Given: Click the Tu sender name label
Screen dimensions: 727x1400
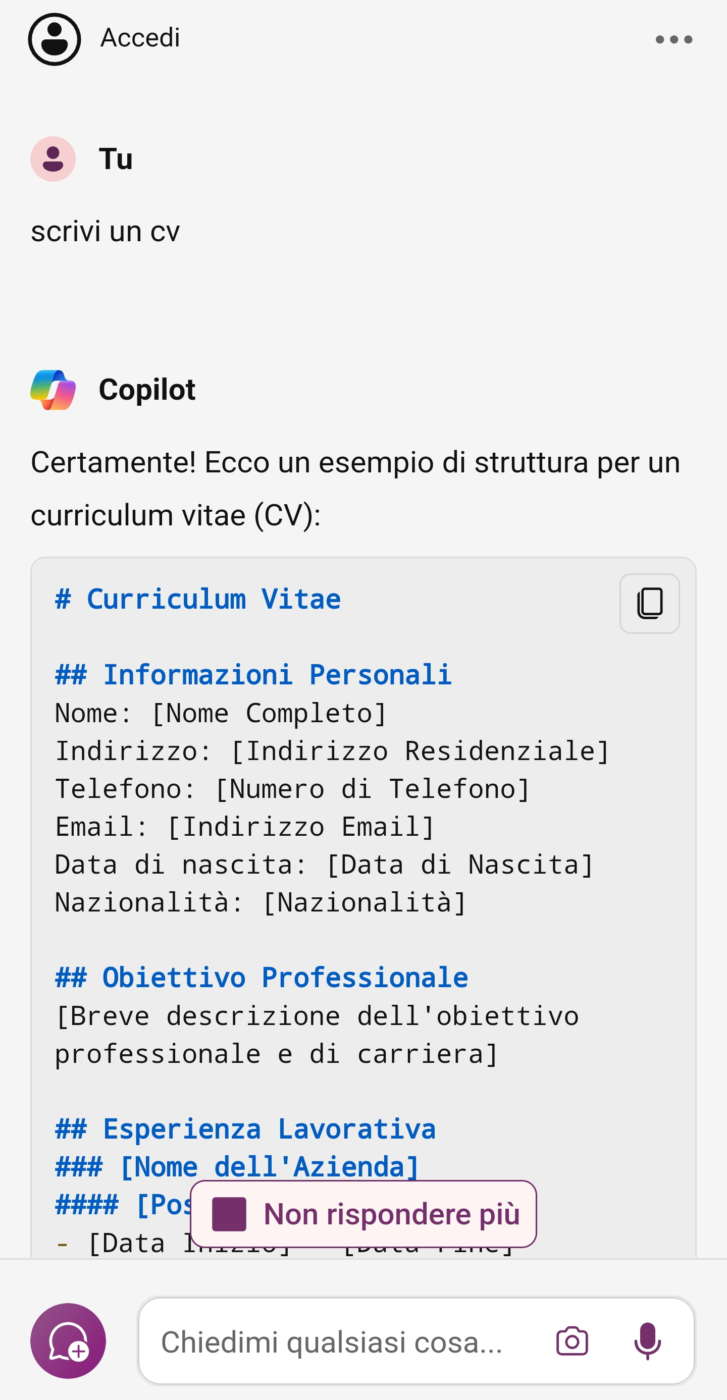Looking at the screenshot, I should [116, 159].
